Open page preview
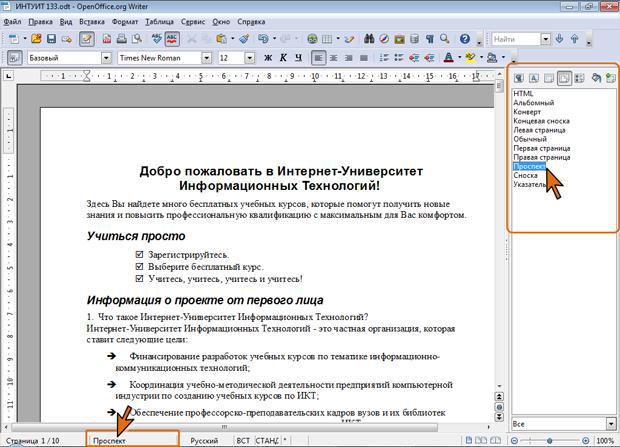Screen dimensions: 620x447 137,39
